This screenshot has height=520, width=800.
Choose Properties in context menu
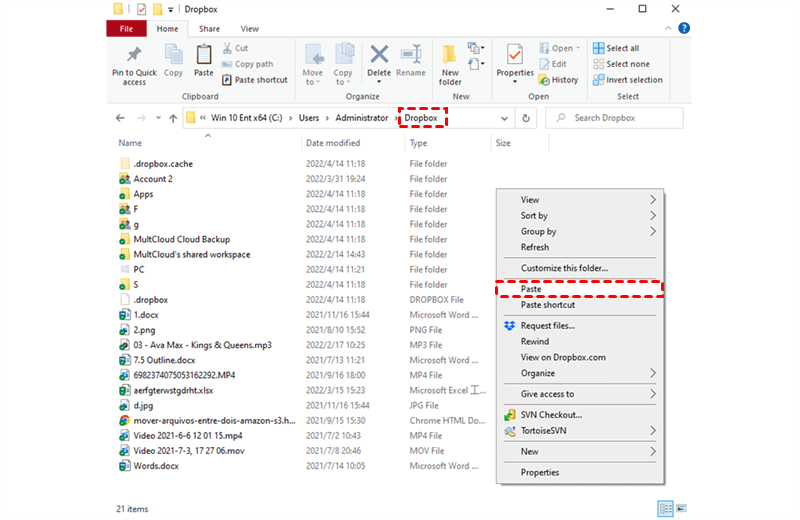(580, 473)
